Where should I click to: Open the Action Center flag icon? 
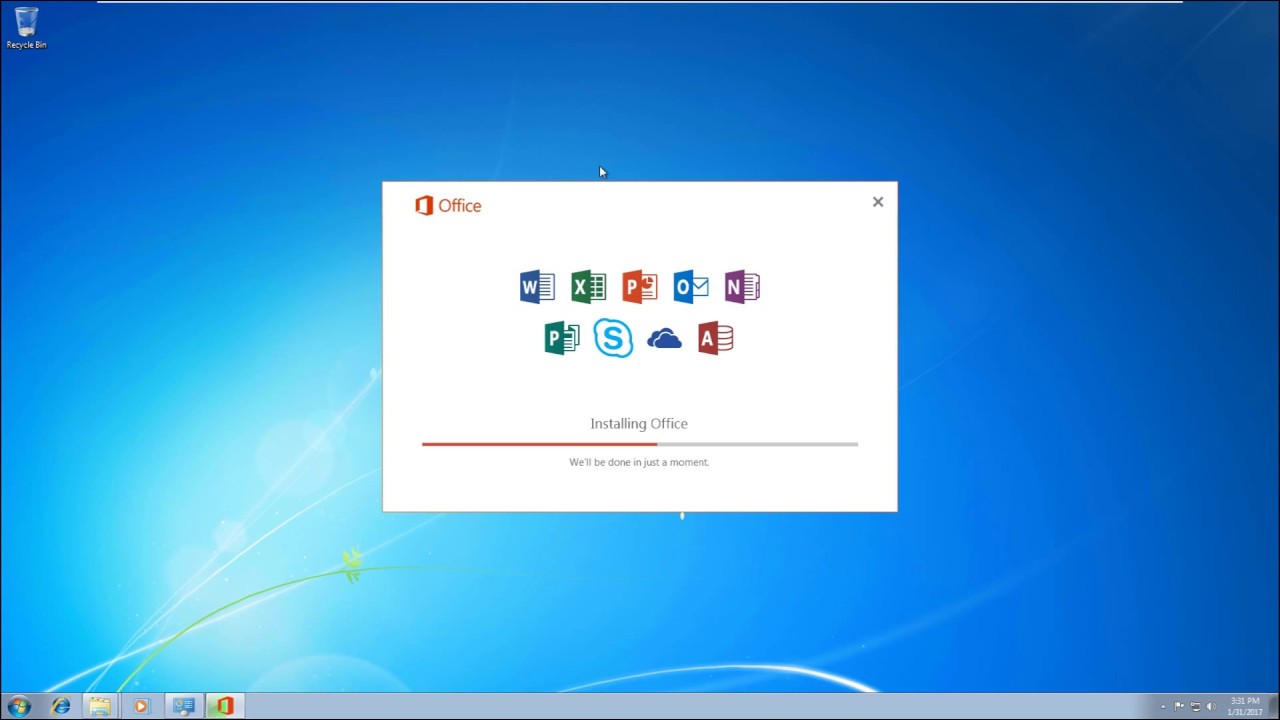coord(1179,706)
